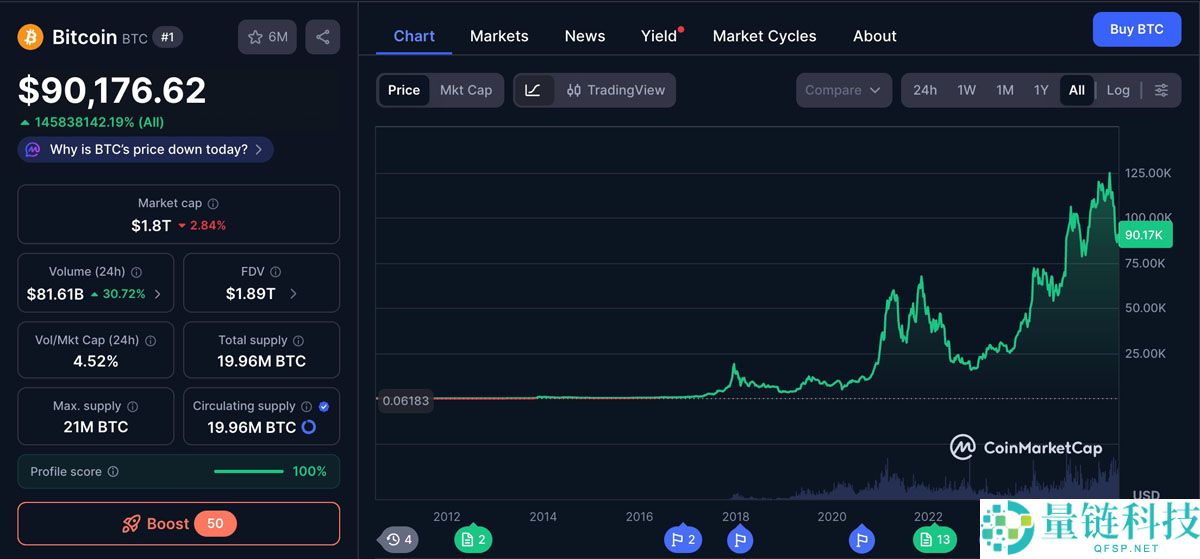Click the 125.00K axis label
1200x559 pixels.
[1148, 173]
